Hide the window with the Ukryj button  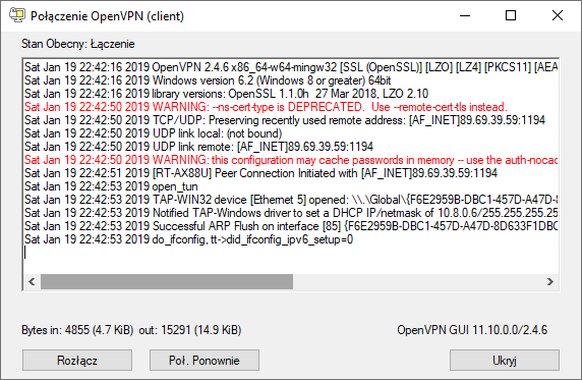pyautogui.click(x=504, y=360)
